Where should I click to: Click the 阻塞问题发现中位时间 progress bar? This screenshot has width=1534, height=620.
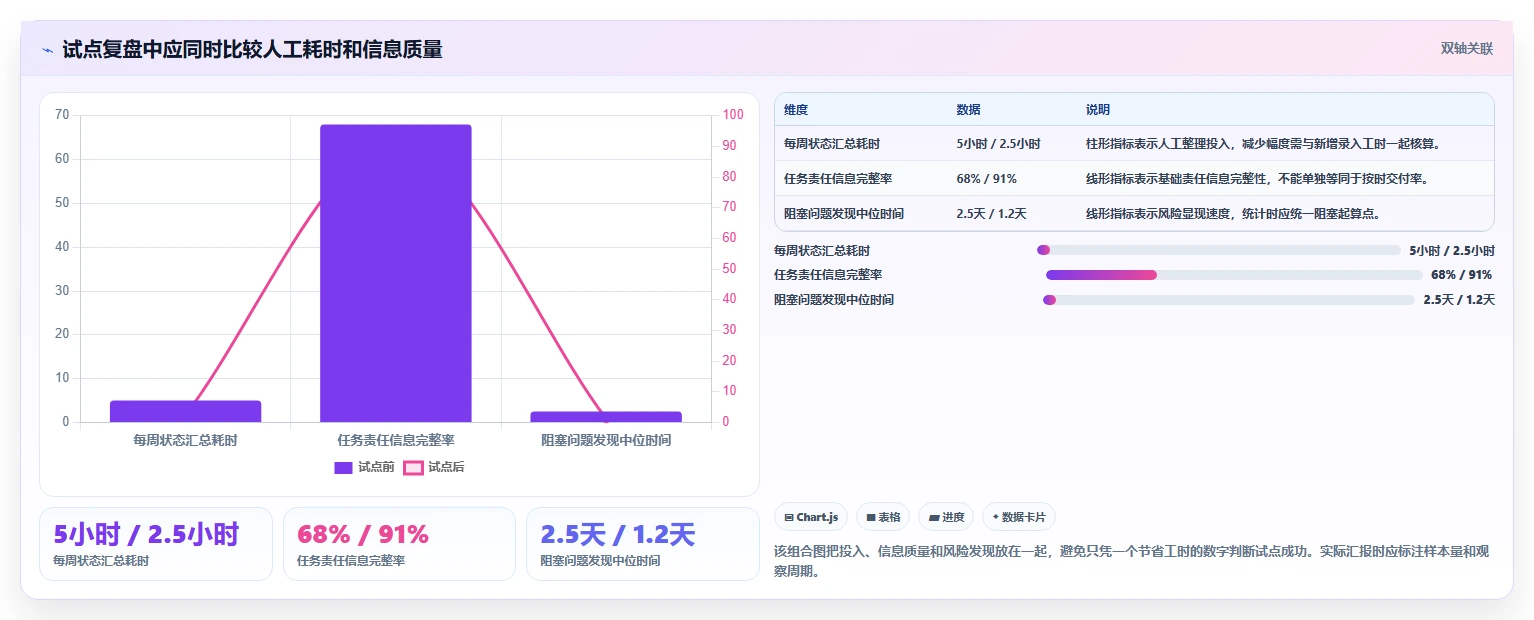click(x=1229, y=300)
